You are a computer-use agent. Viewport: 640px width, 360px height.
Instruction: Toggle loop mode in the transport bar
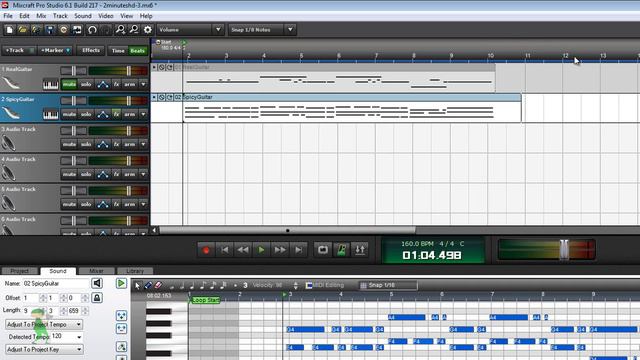[x=322, y=250]
